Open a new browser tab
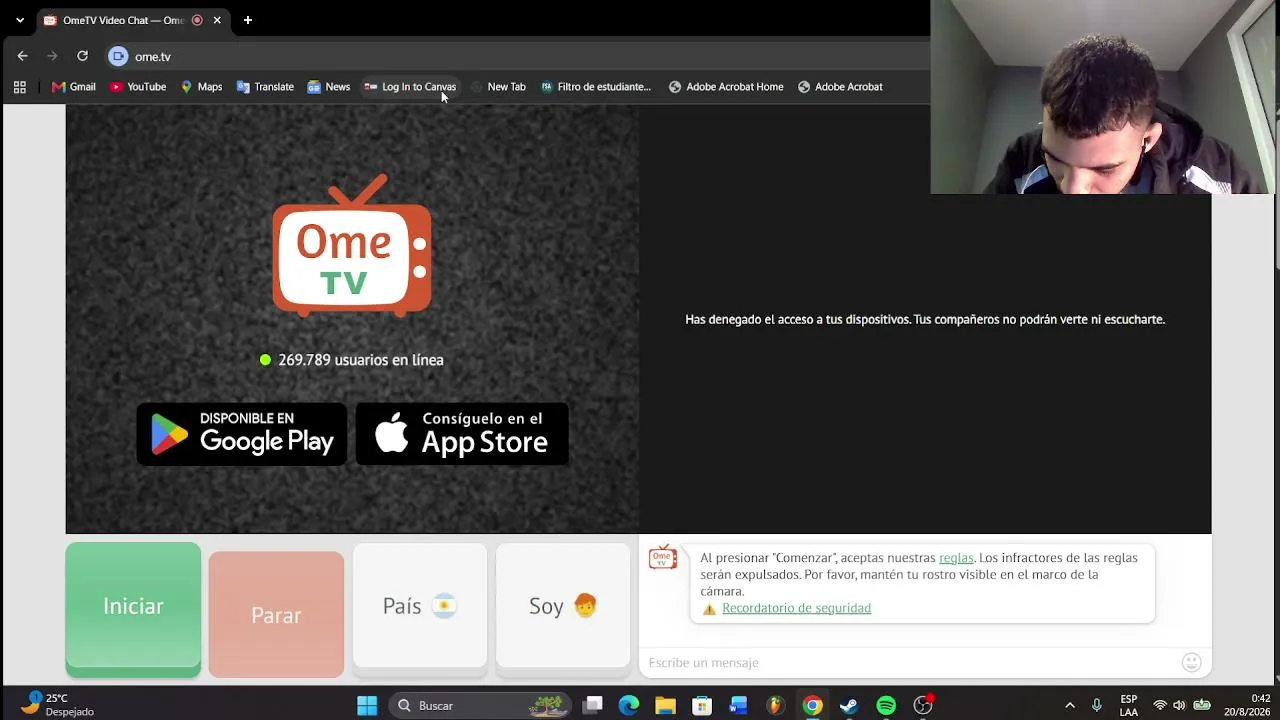1280x720 pixels. pos(248,20)
